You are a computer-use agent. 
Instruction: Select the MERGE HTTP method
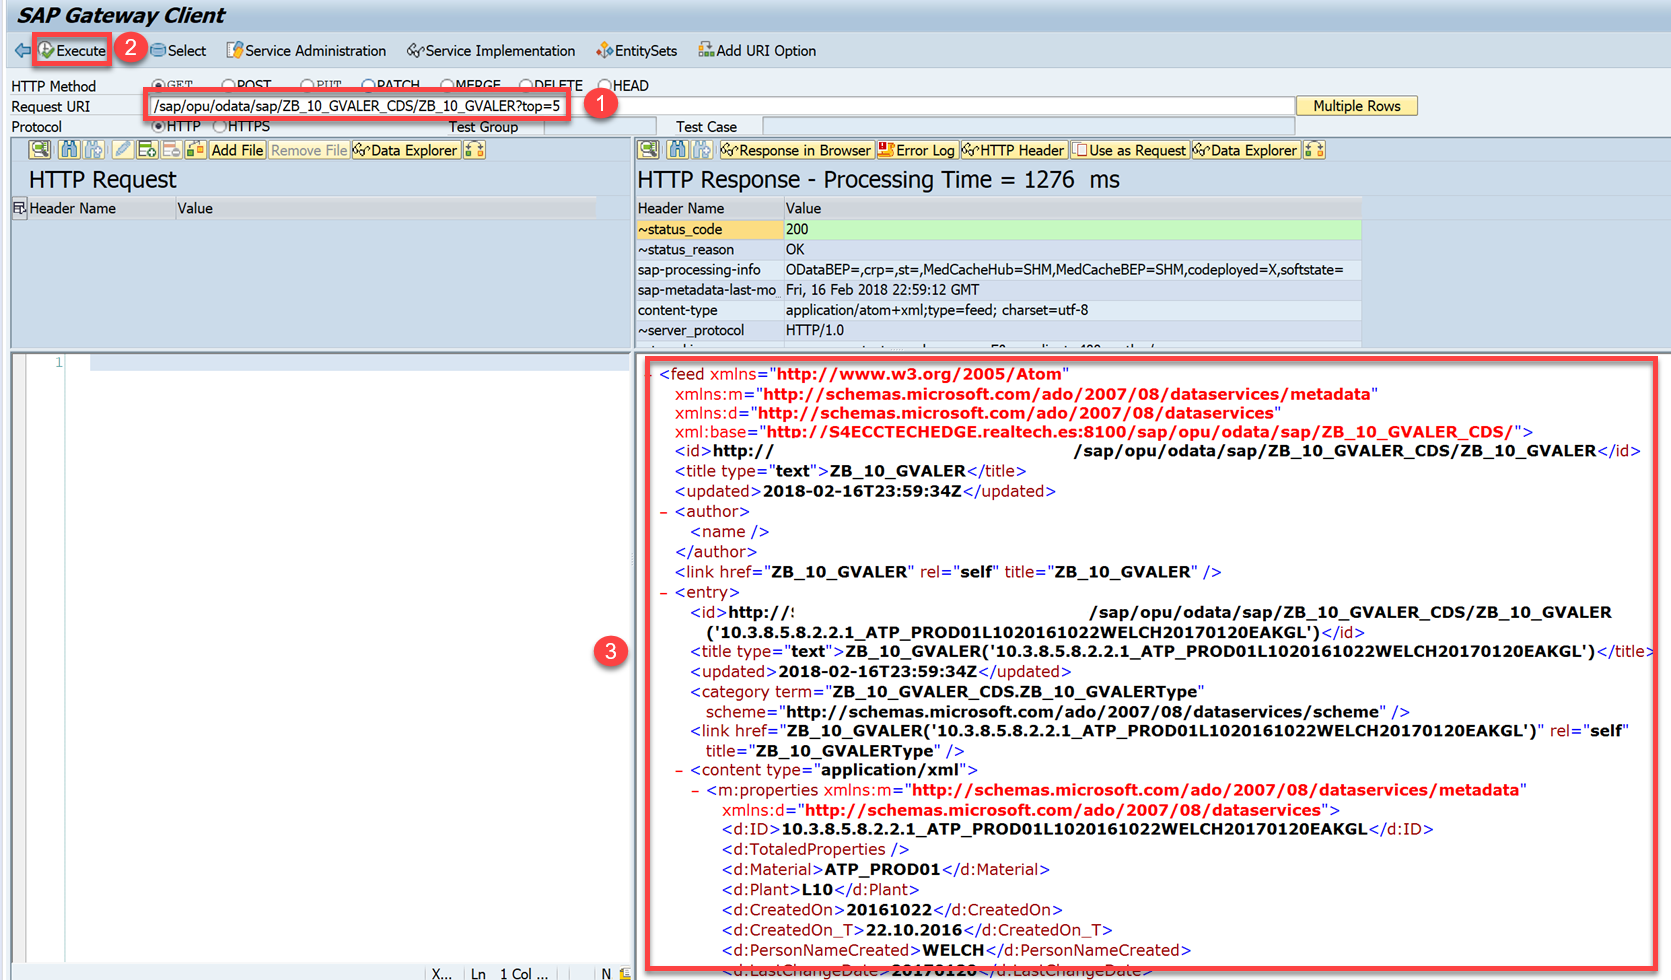[x=447, y=85]
